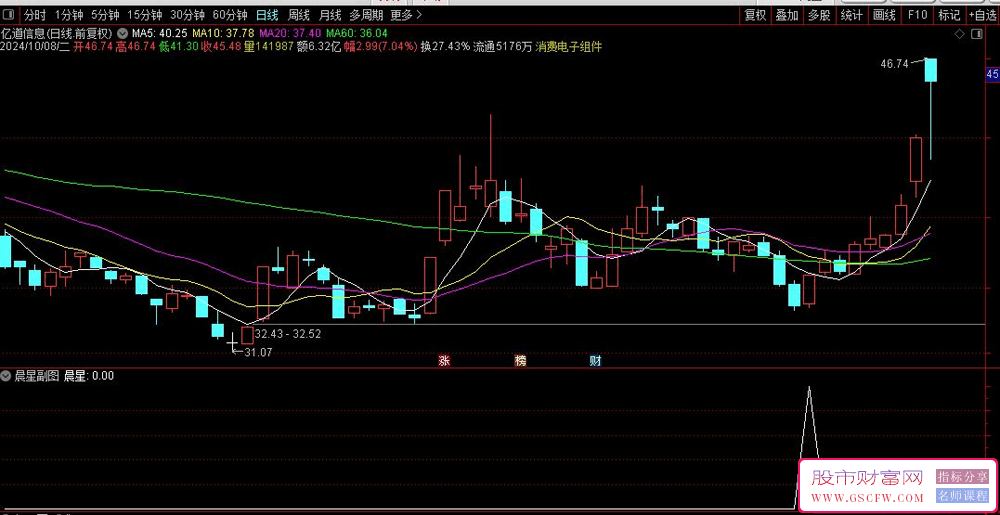Select the latest cyan candle at 46.74
This screenshot has height=515, width=1000.
930,70
